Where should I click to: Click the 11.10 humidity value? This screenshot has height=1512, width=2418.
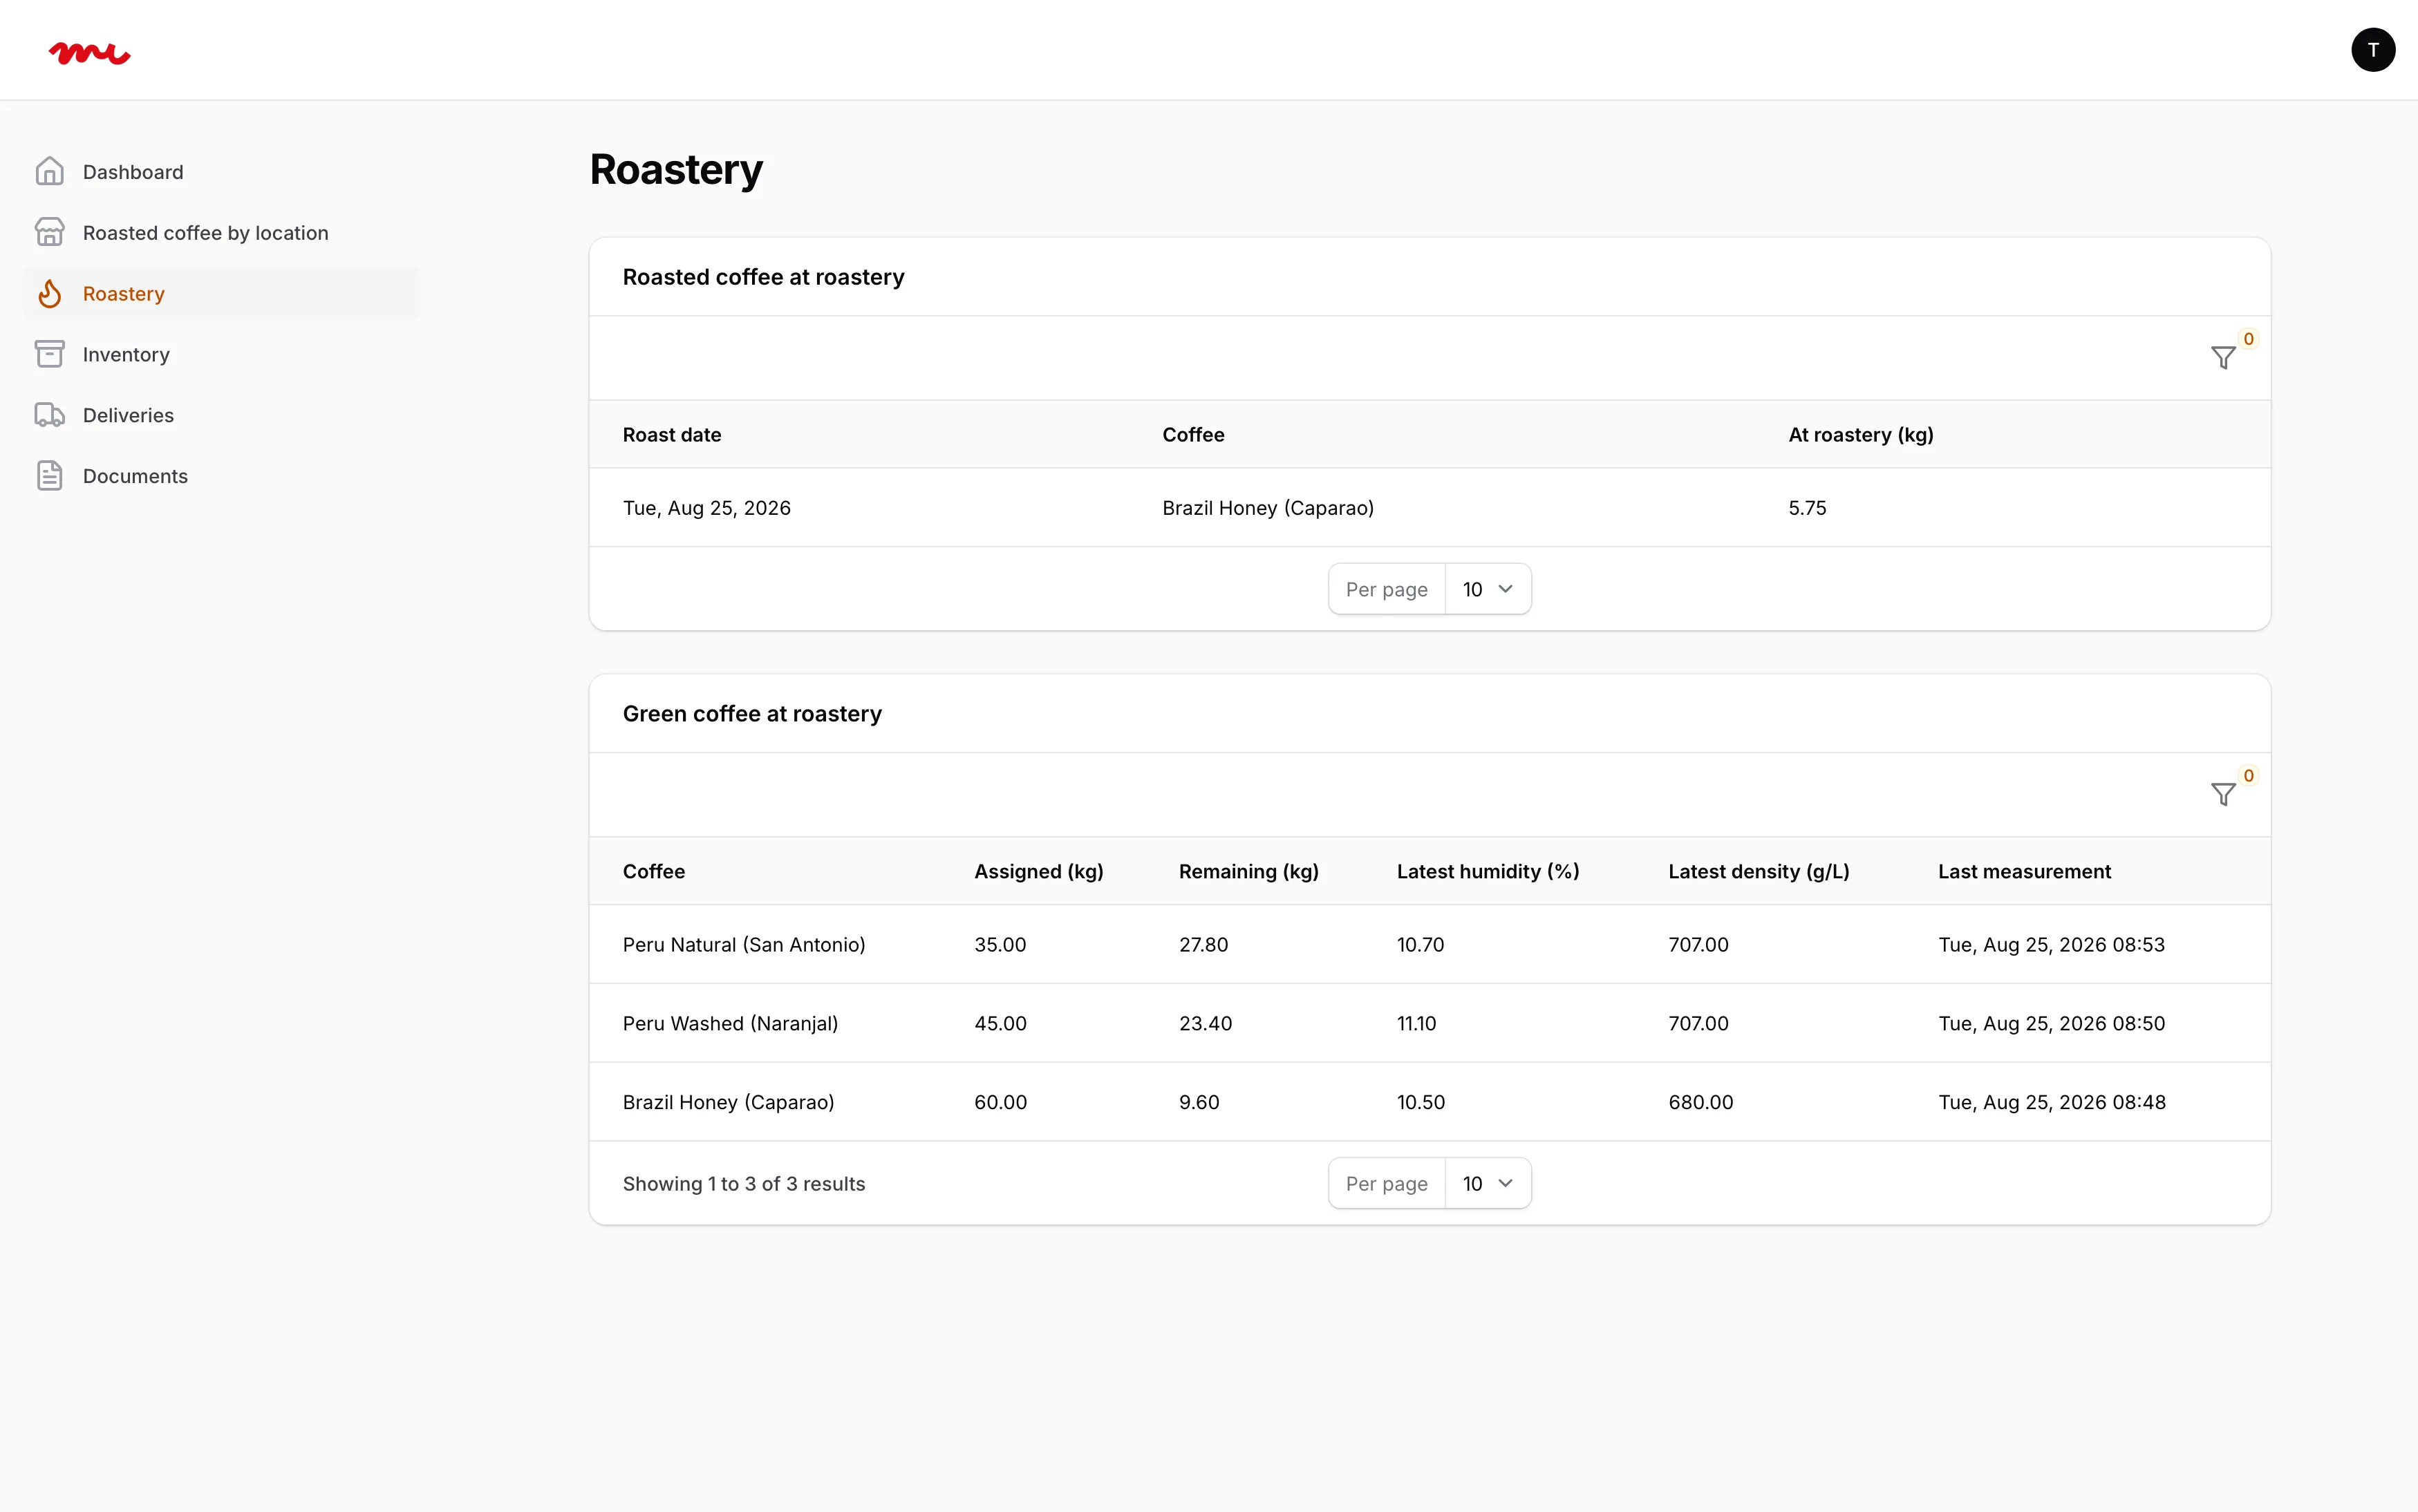click(1416, 1024)
